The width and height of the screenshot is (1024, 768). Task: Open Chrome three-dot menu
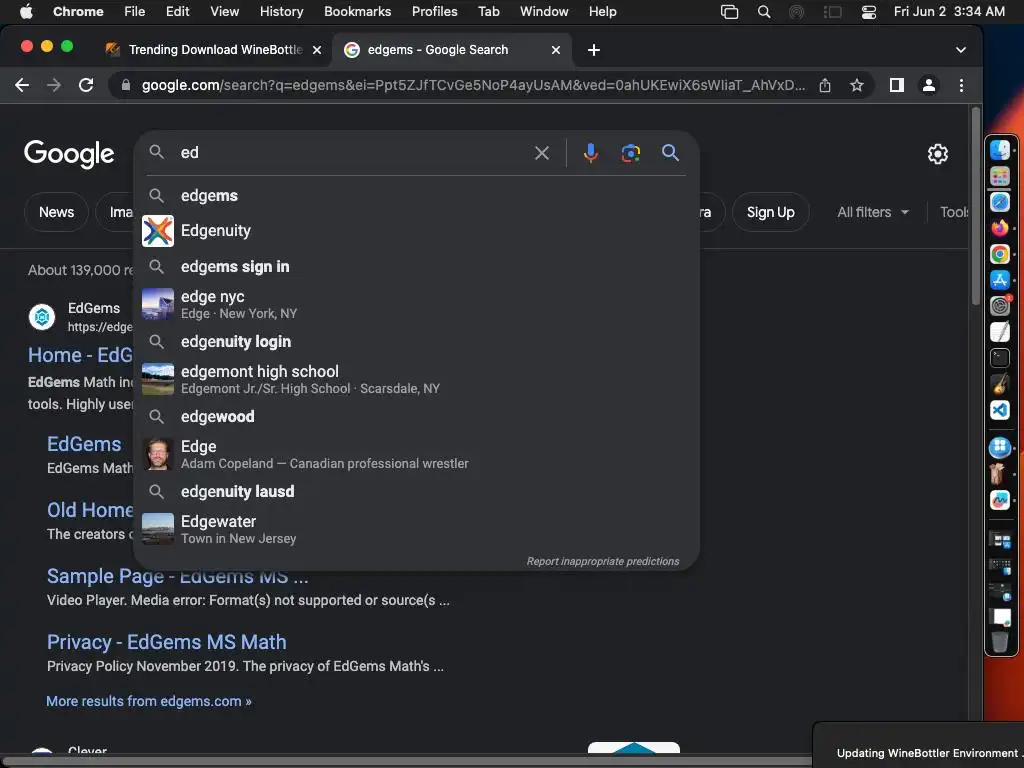tap(961, 85)
